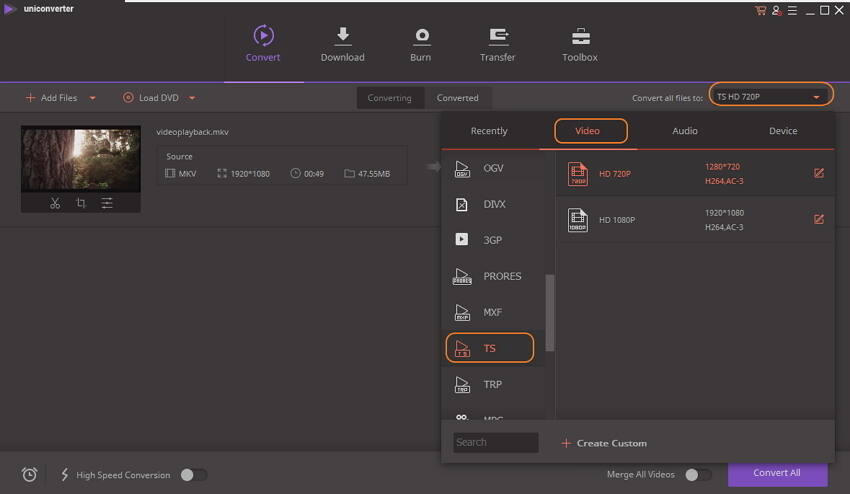Edit the HD 1080P preset

819,219
